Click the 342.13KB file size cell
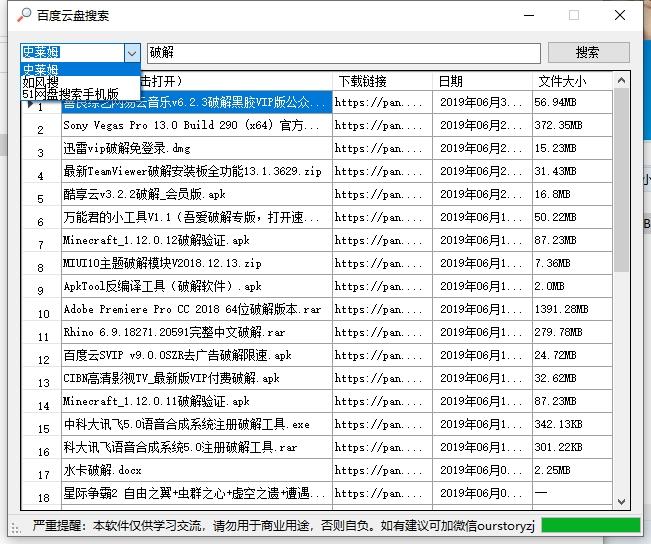Viewport: 651px width, 544px height. tap(573, 424)
